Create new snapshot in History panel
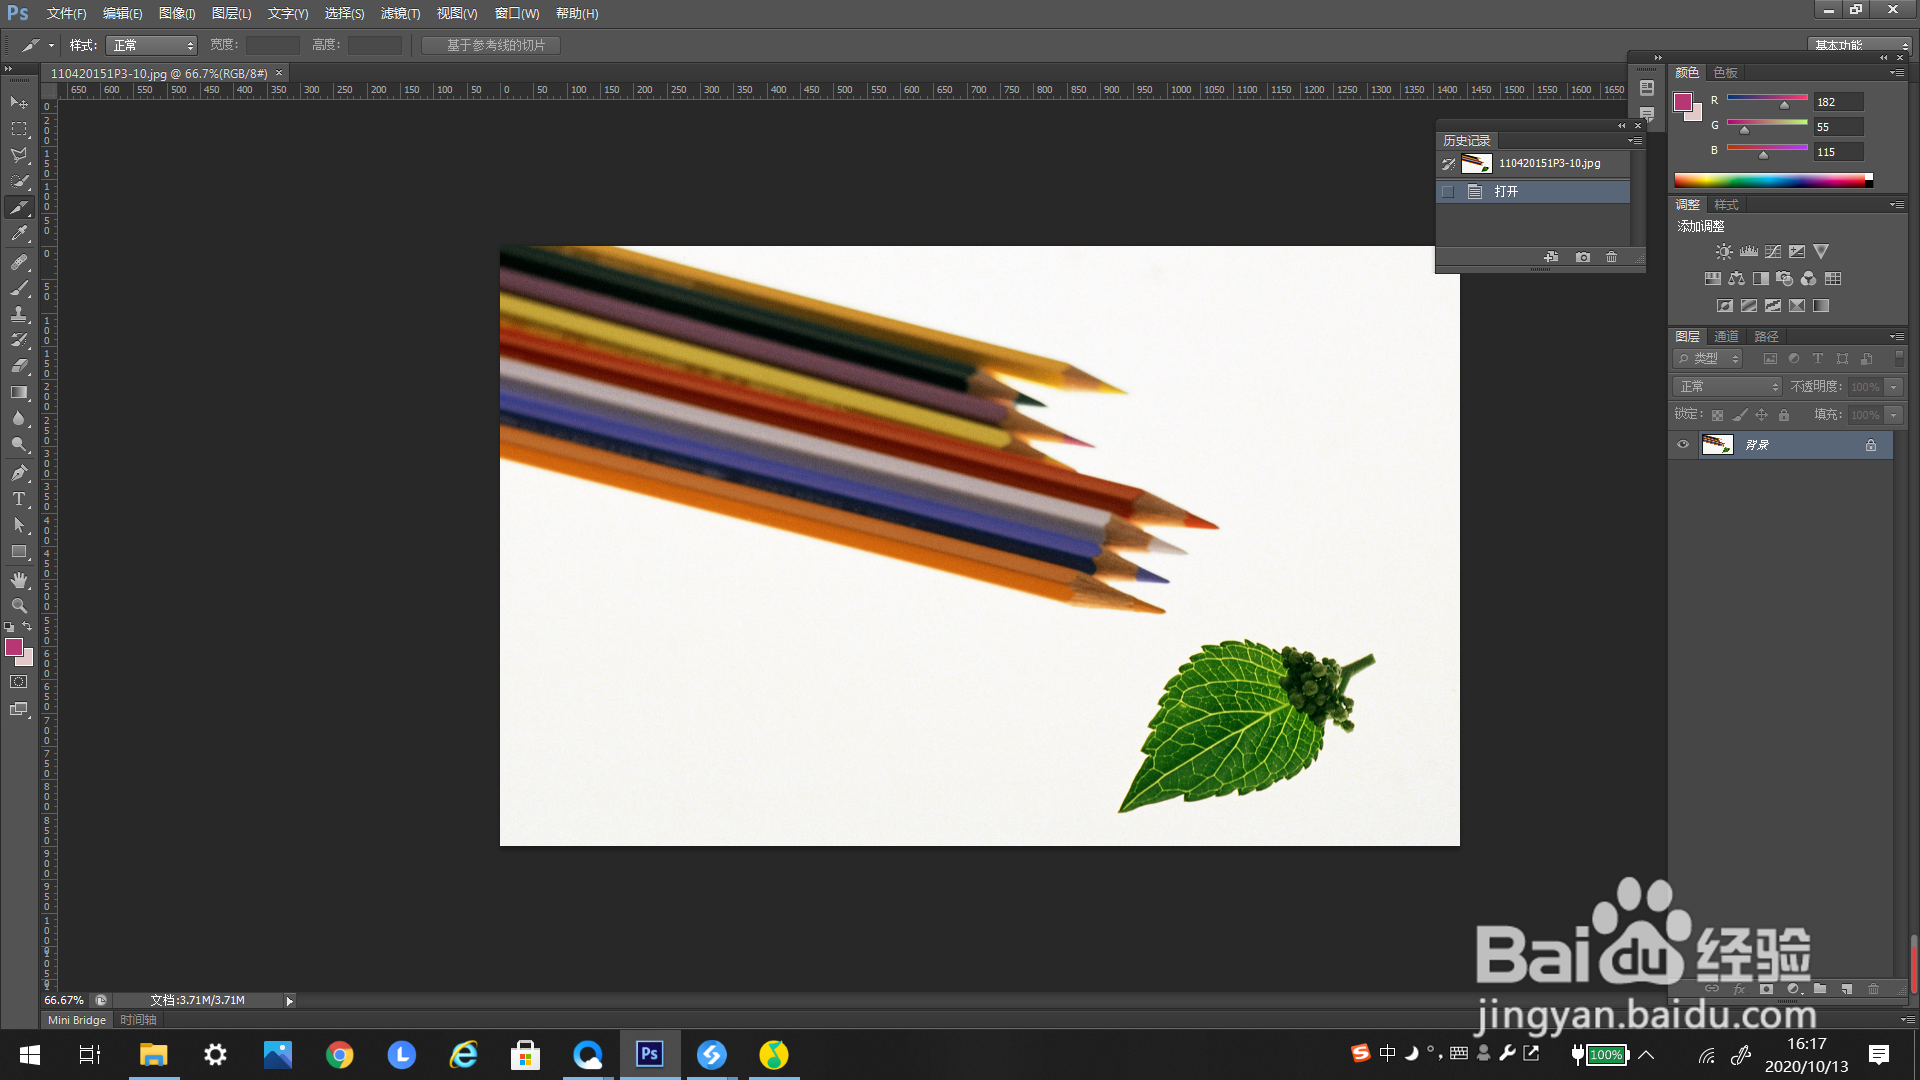1920x1080 pixels. [x=1583, y=257]
